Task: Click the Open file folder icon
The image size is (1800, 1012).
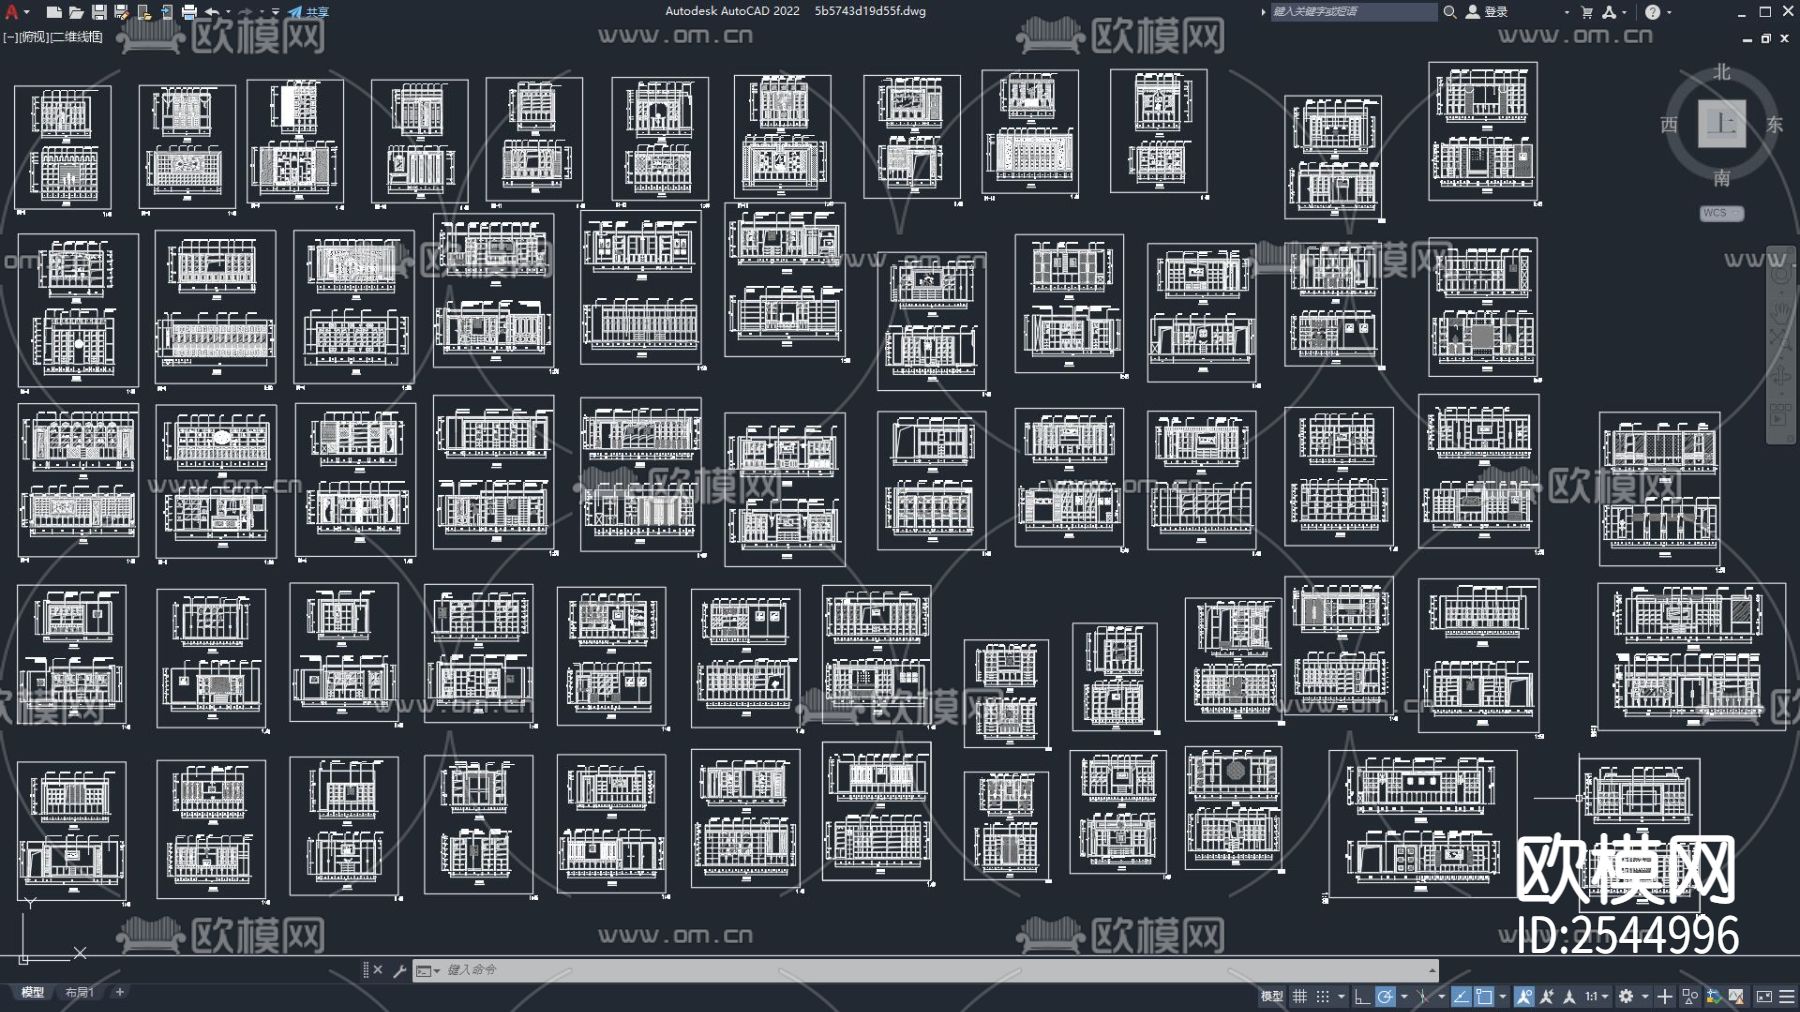Action: coord(76,12)
